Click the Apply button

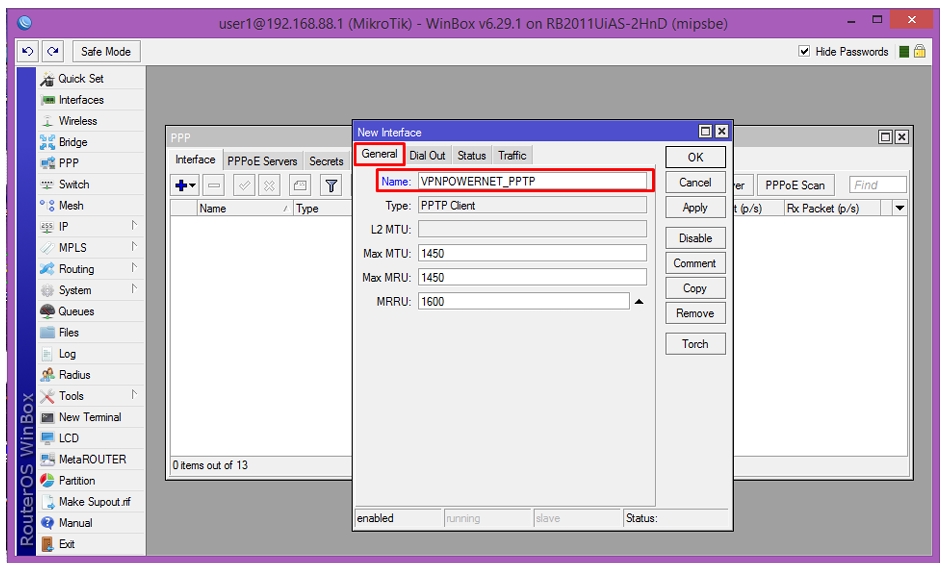(695, 207)
